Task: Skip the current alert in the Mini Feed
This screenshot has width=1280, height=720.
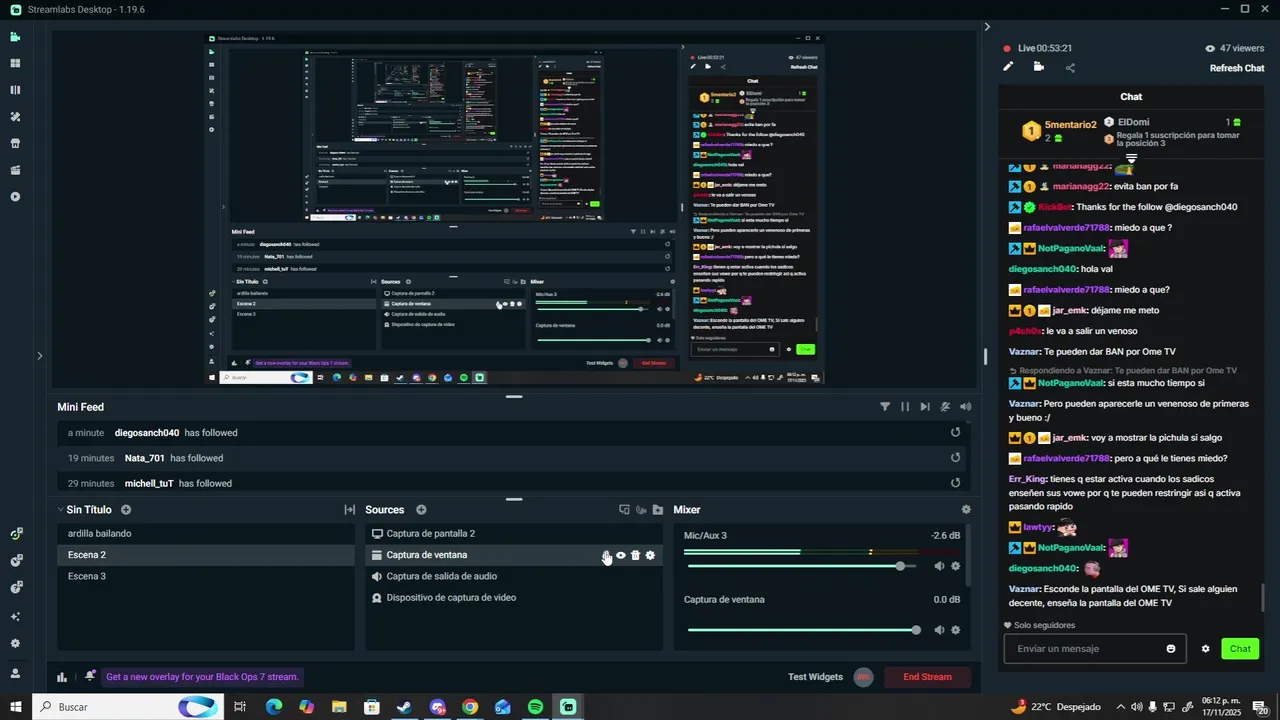Action: (x=925, y=407)
